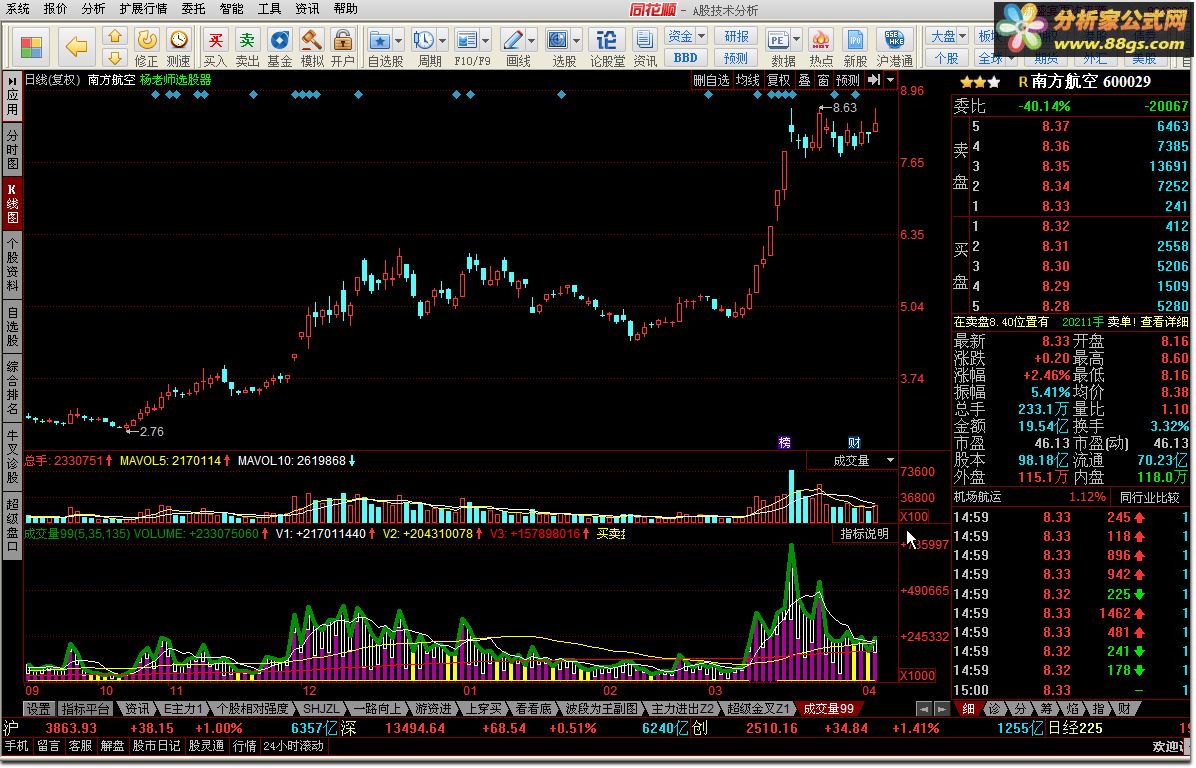Click the orange down arrow button
Image resolution: width=1196 pixels, height=768 pixels.
point(114,58)
